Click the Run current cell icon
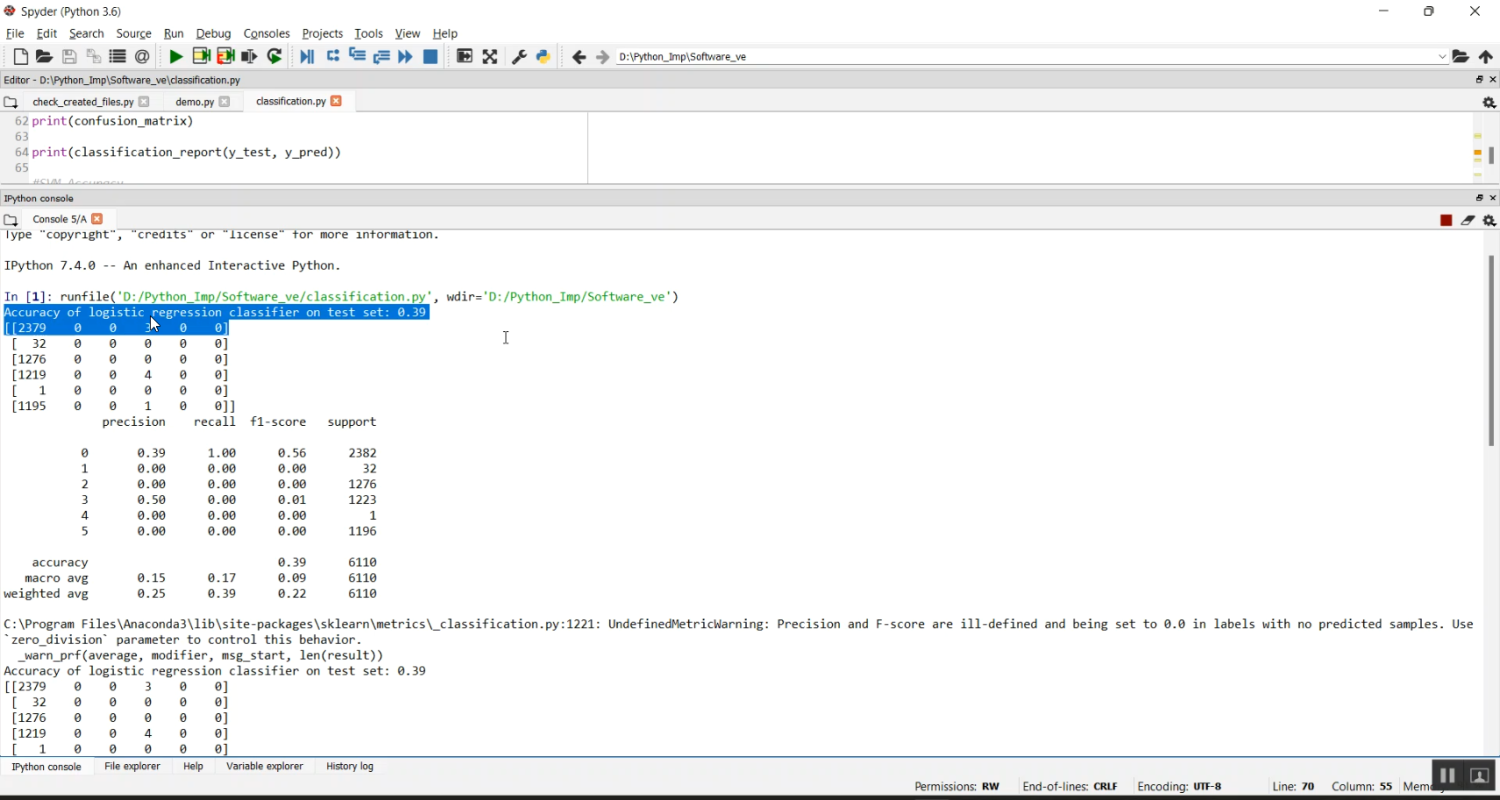The image size is (1500, 800). pos(201,57)
